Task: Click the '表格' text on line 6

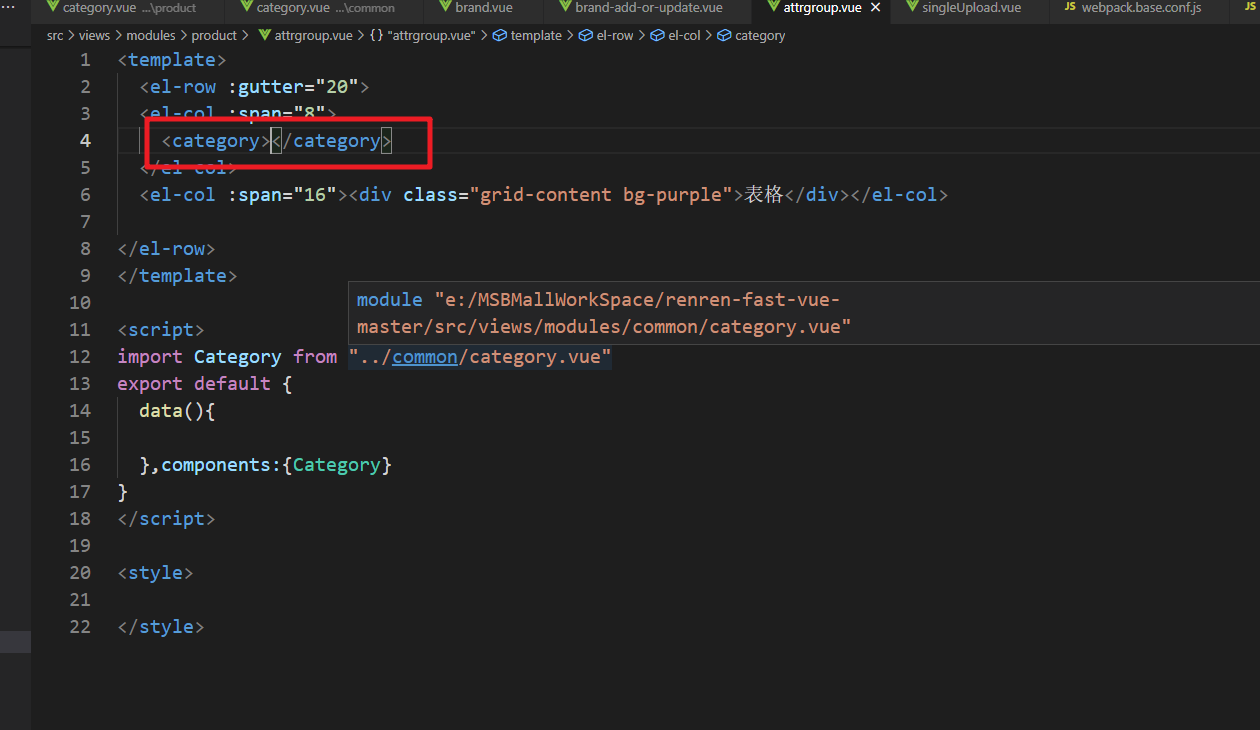Action: [x=765, y=195]
